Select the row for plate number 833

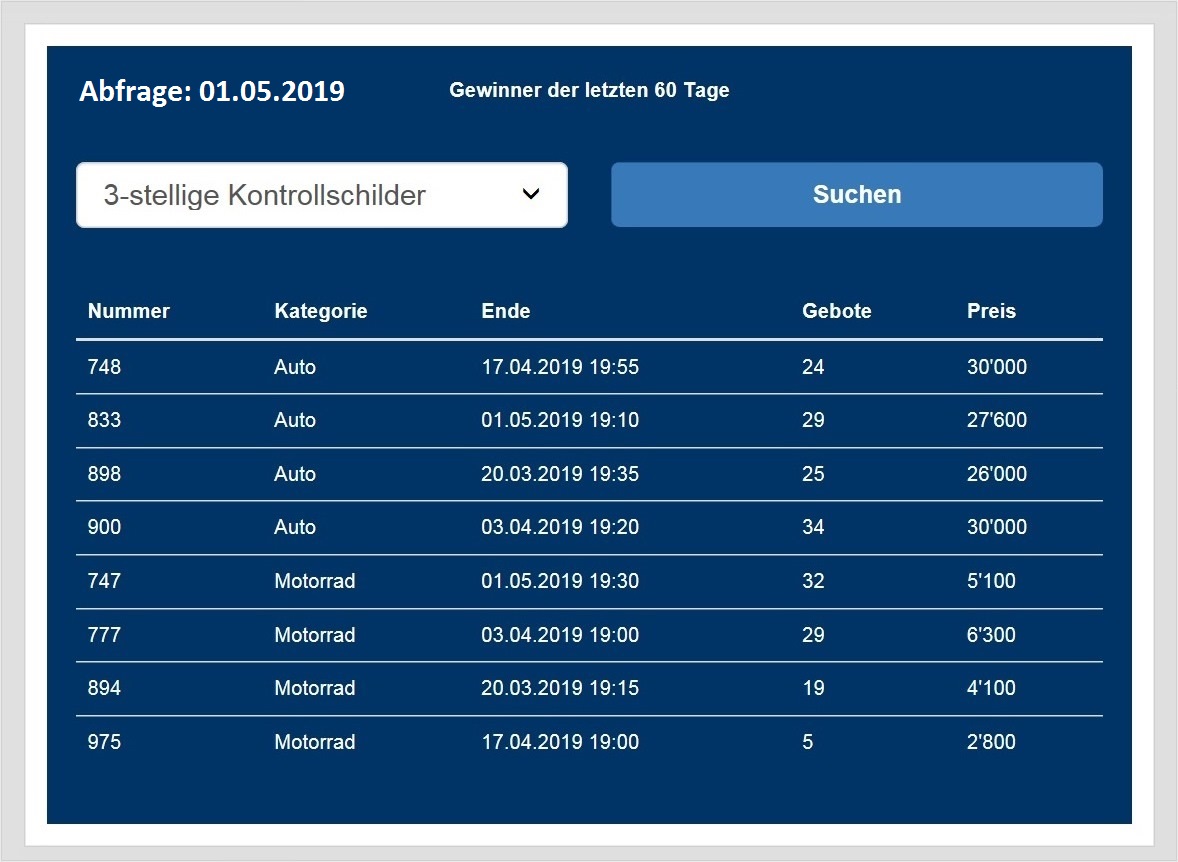(589, 420)
